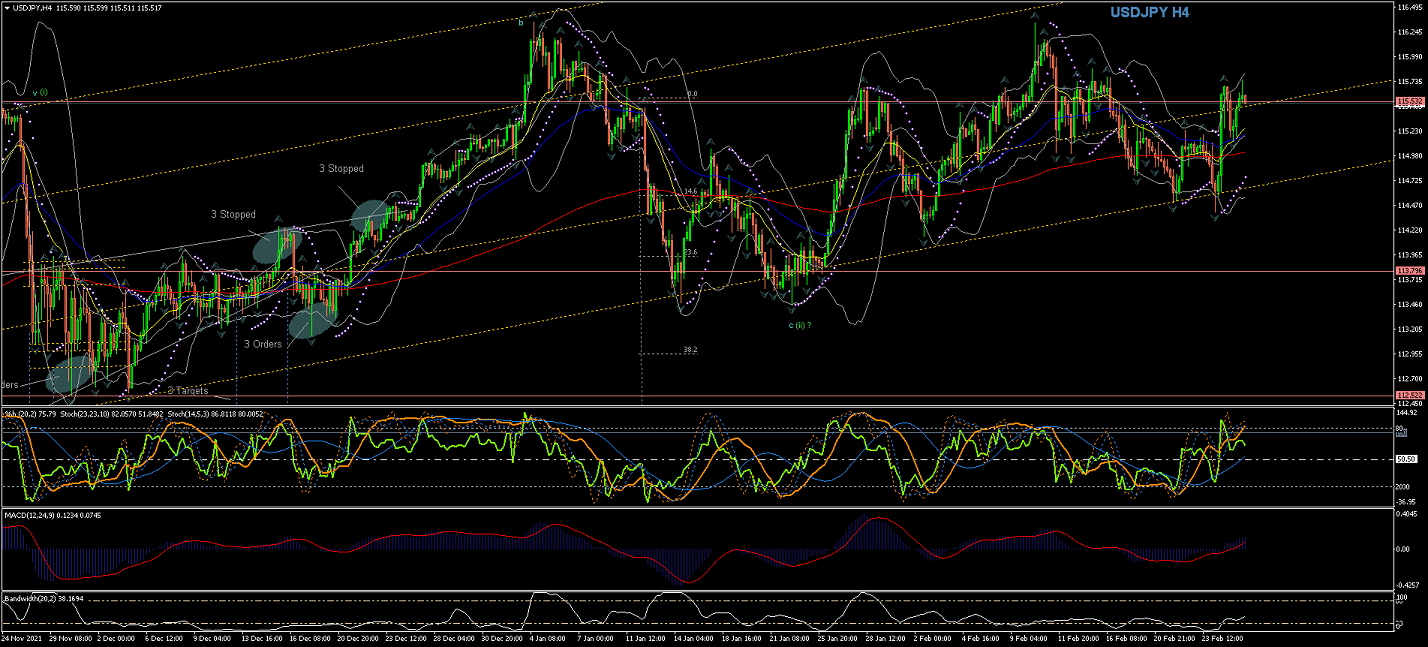The image size is (1428, 647).
Task: Click the USDJPY,H4 OHLC header text
Action: coord(88,7)
